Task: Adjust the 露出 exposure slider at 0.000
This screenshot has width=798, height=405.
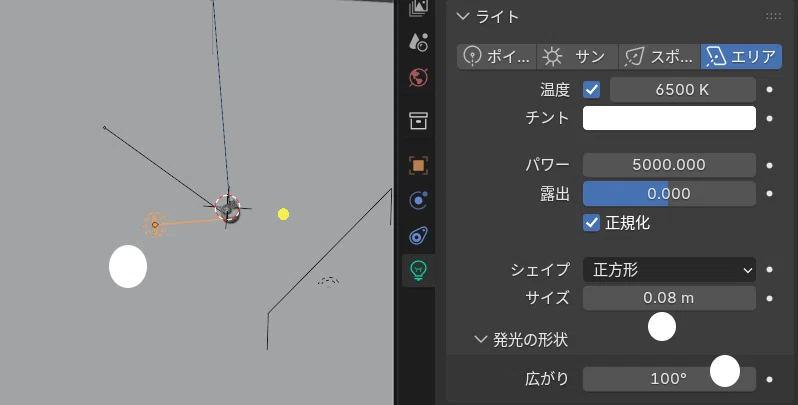Action: [669, 194]
